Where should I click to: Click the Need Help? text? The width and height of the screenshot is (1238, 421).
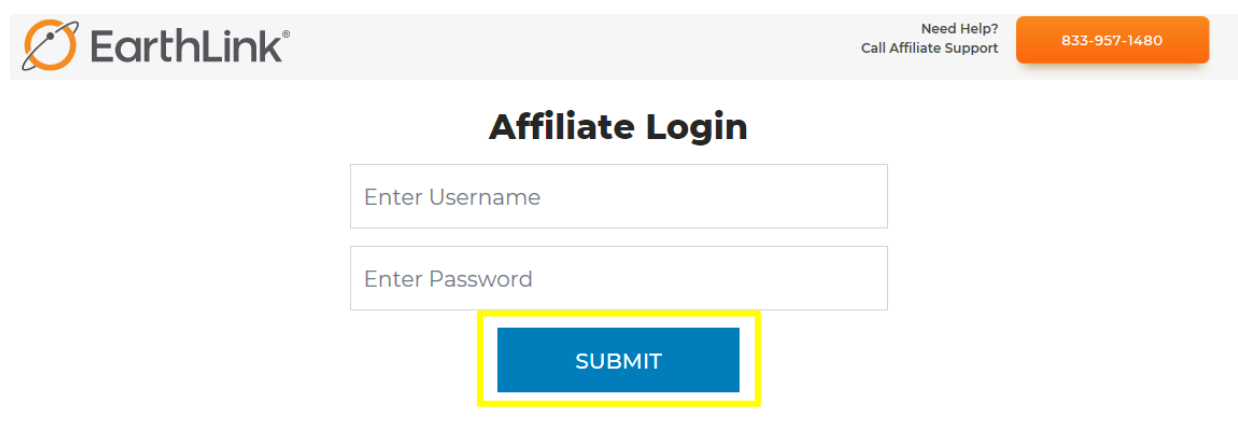pyautogui.click(x=959, y=29)
